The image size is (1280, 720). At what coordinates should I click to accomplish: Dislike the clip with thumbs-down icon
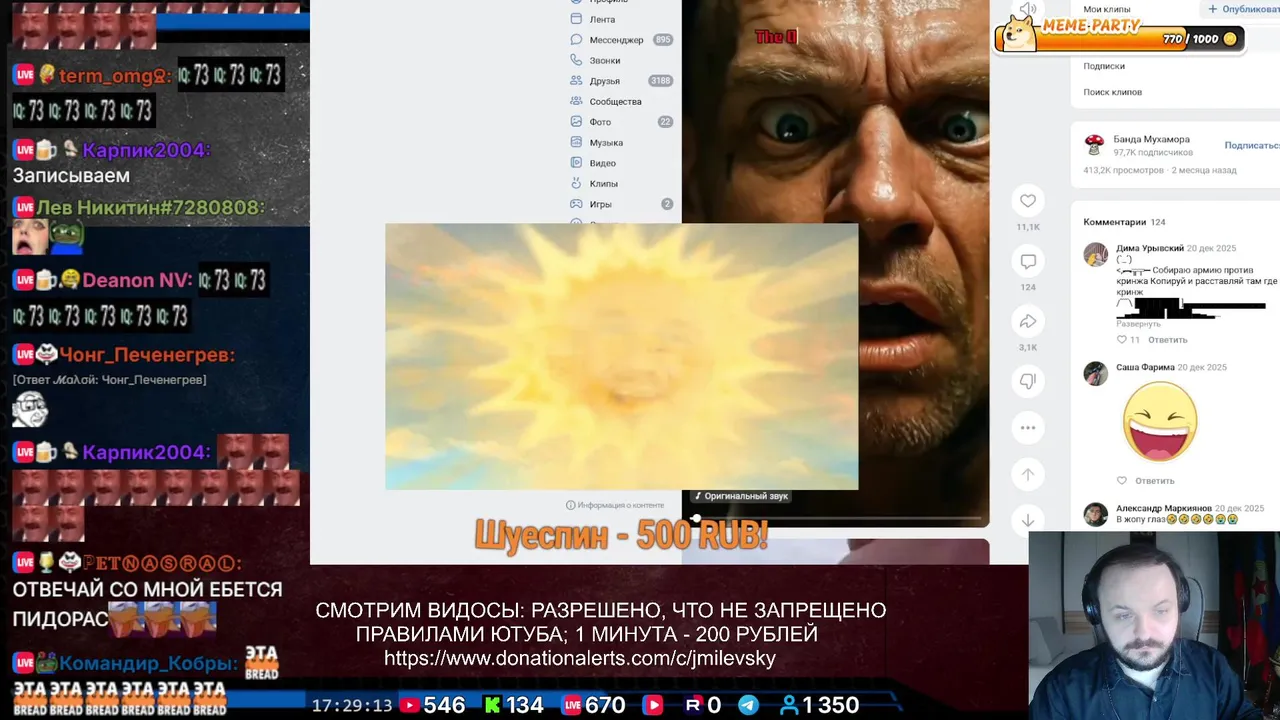(1028, 381)
